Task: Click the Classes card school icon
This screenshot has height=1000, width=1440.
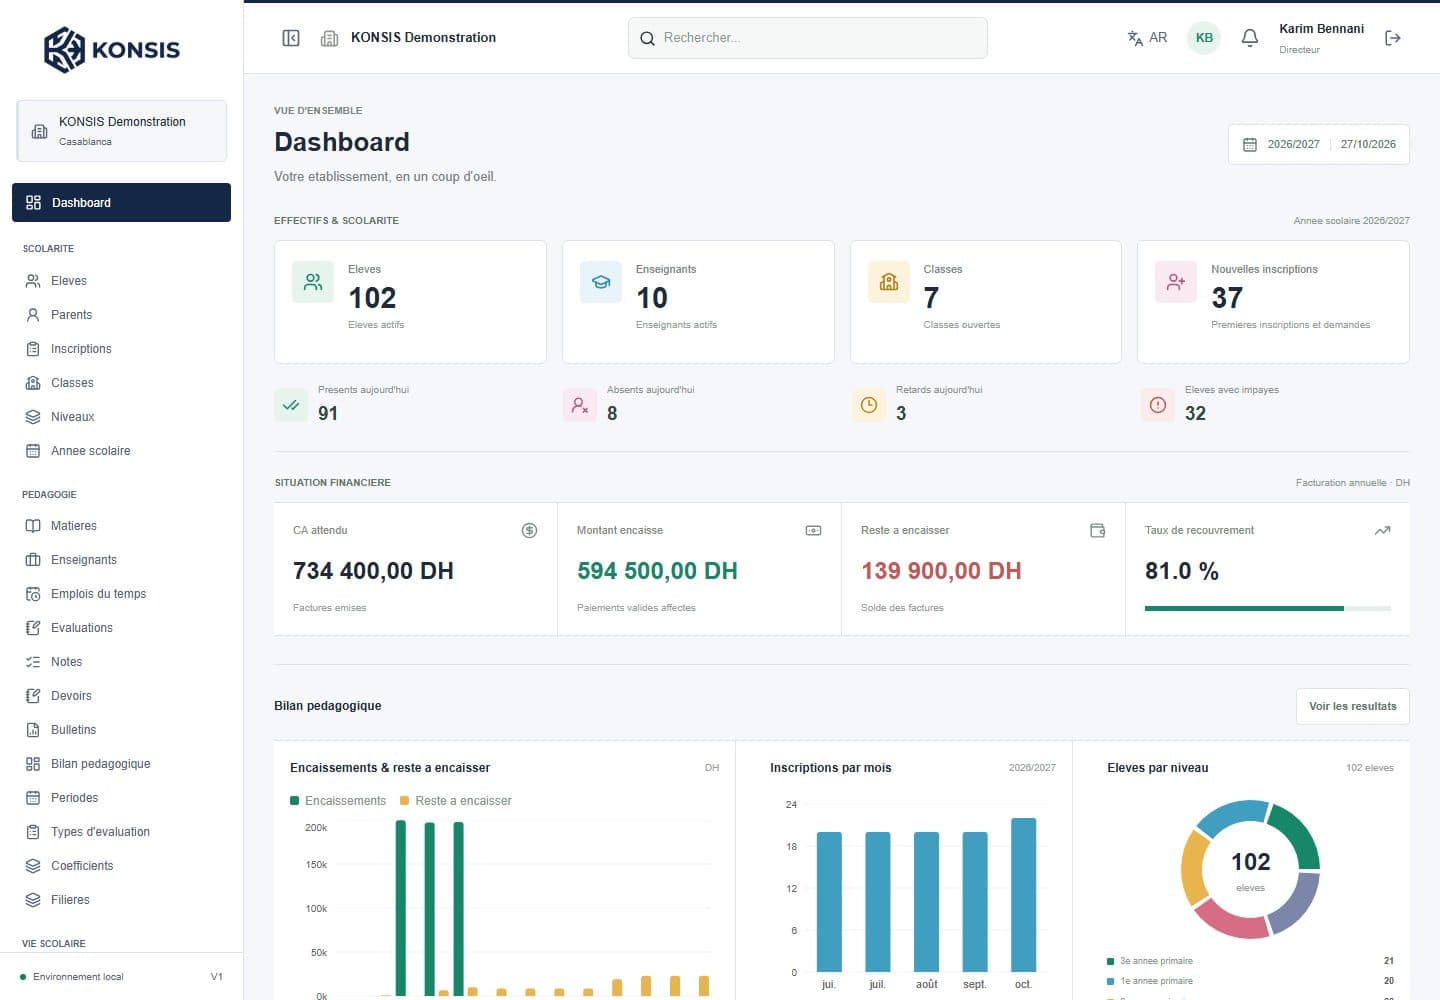Action: 889,282
